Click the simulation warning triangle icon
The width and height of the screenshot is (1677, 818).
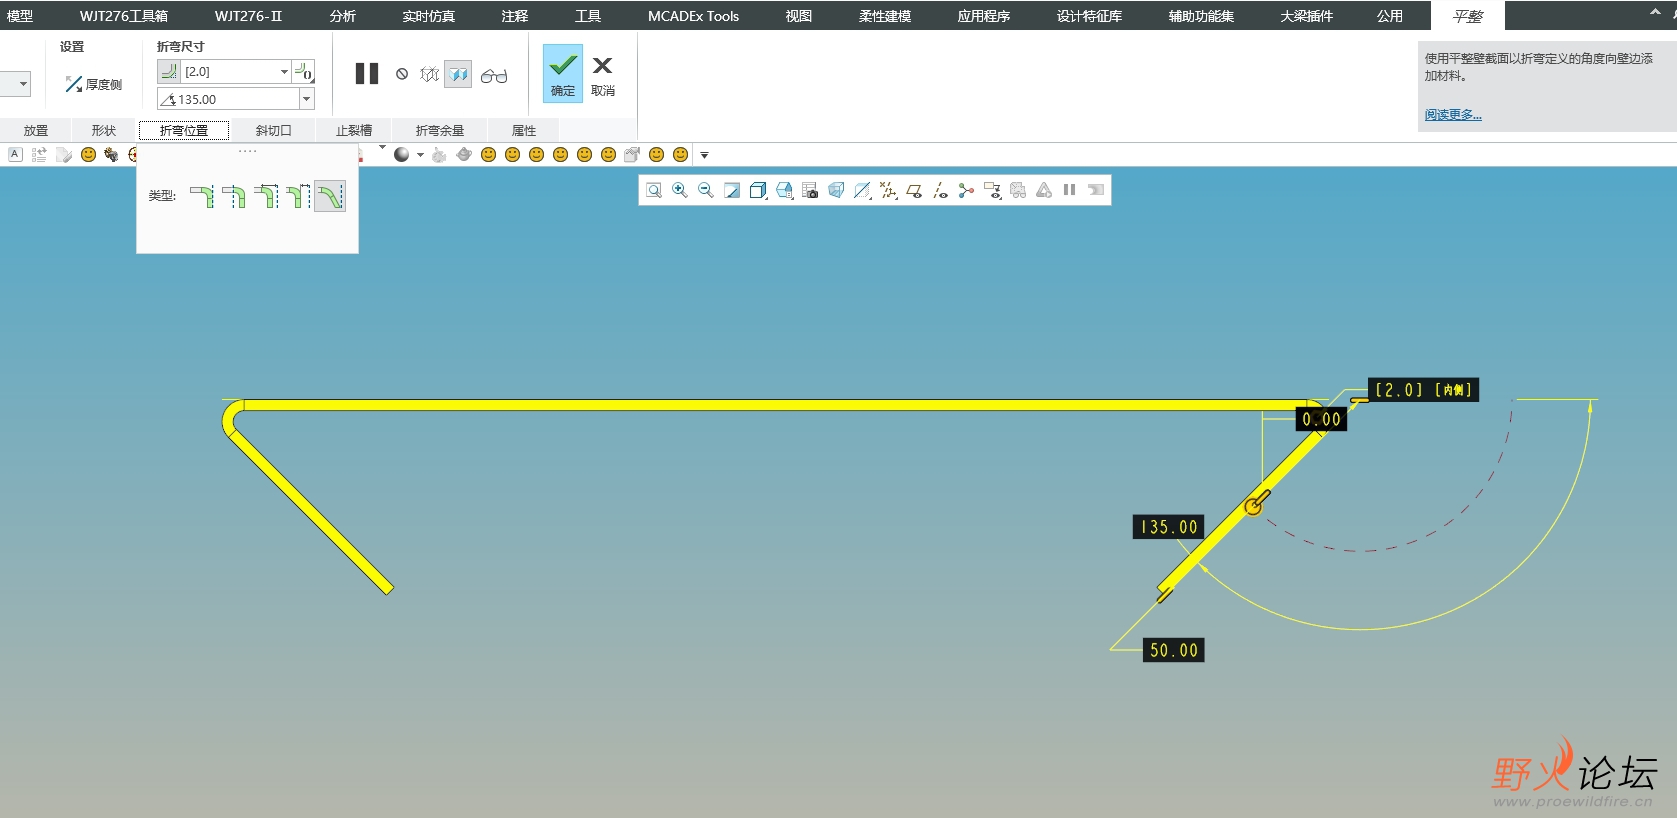[x=1044, y=190]
